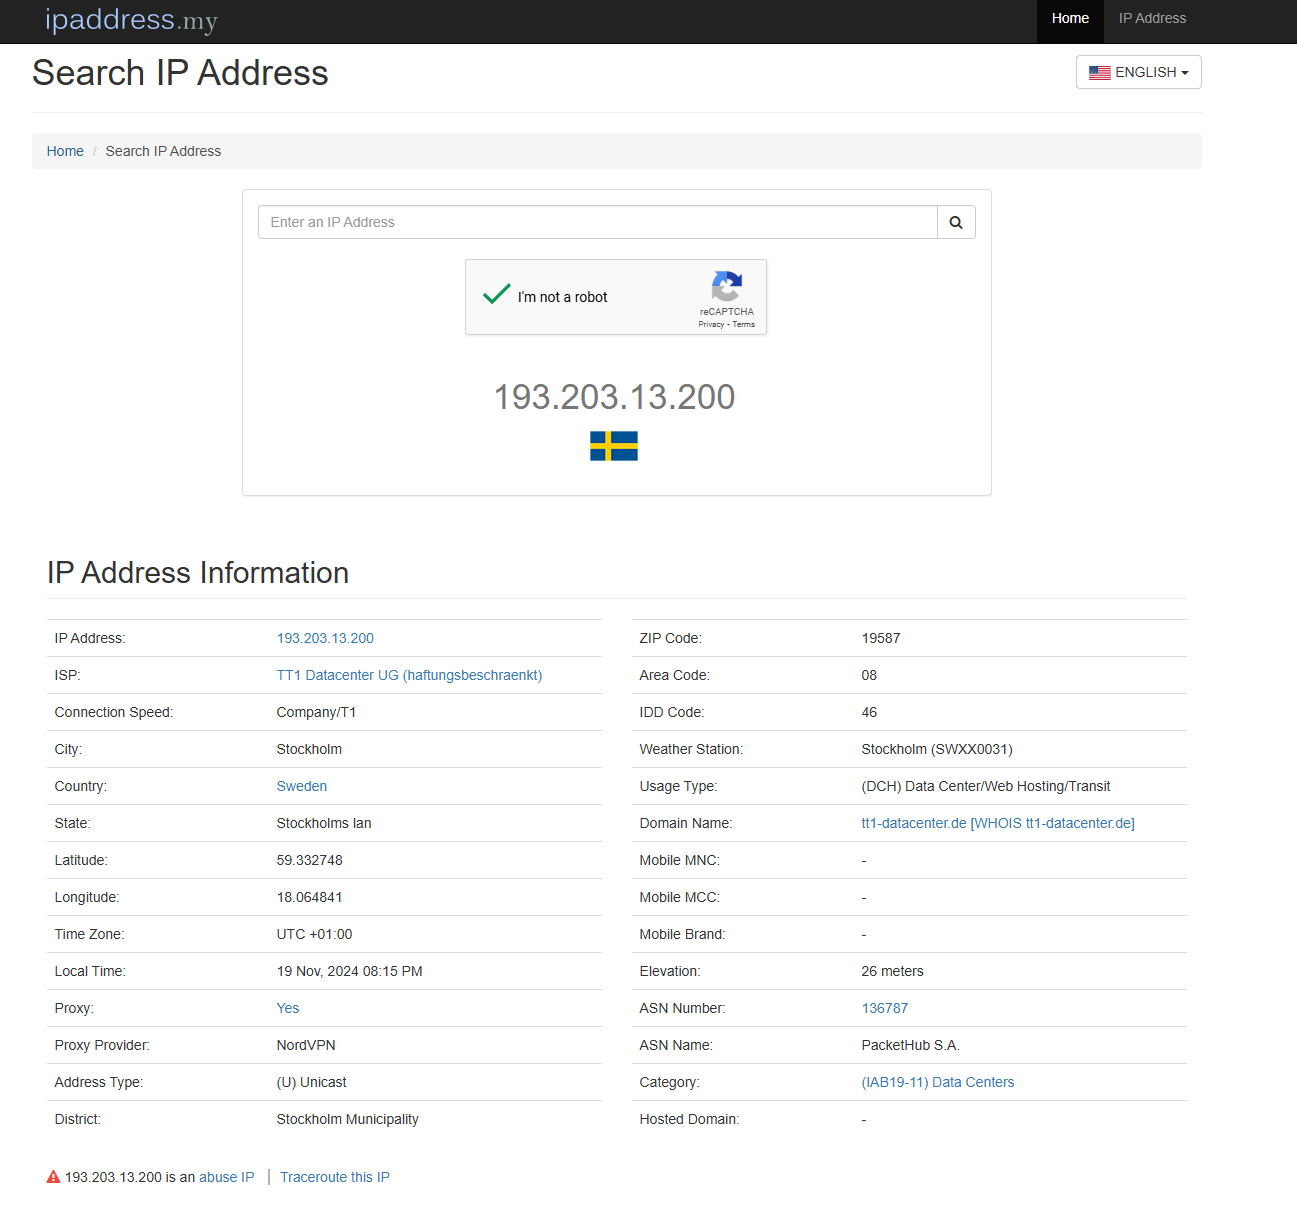Open the (IAB19-11) Data Centers category link

937,1082
